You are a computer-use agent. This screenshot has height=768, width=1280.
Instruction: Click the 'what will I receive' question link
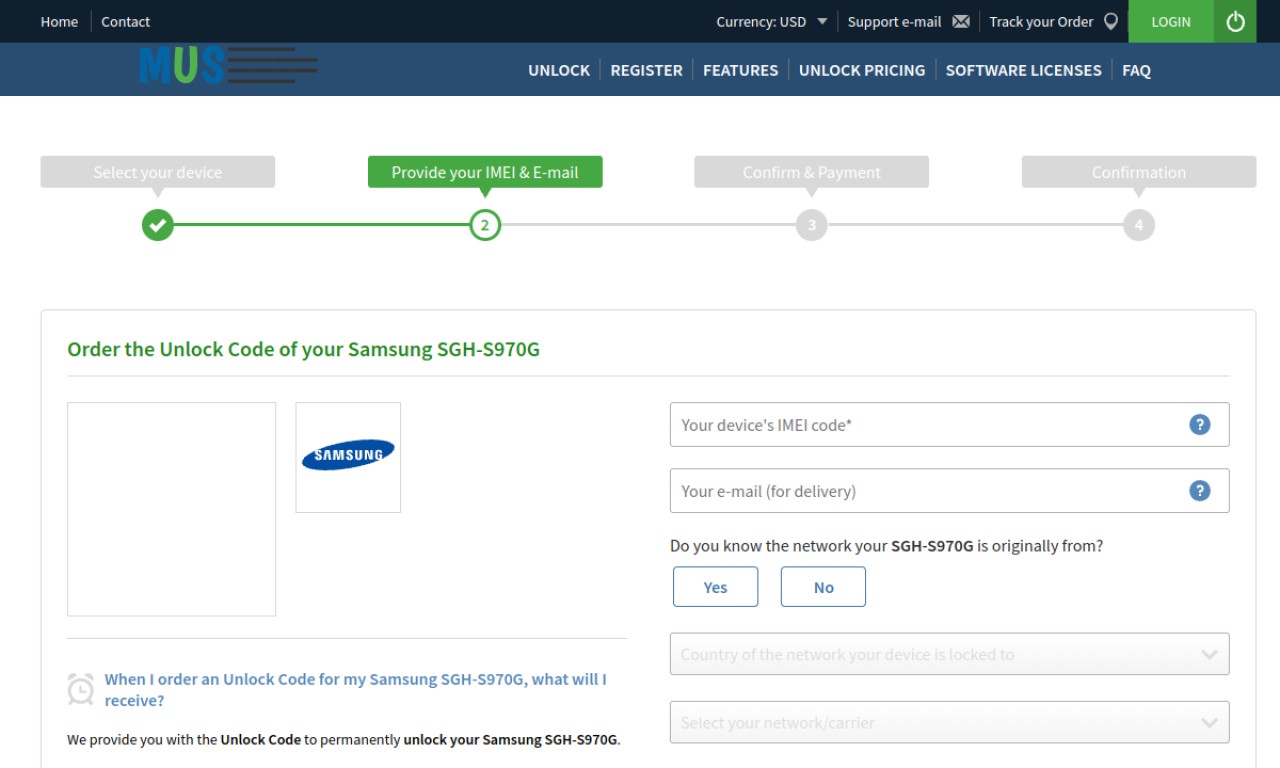356,690
